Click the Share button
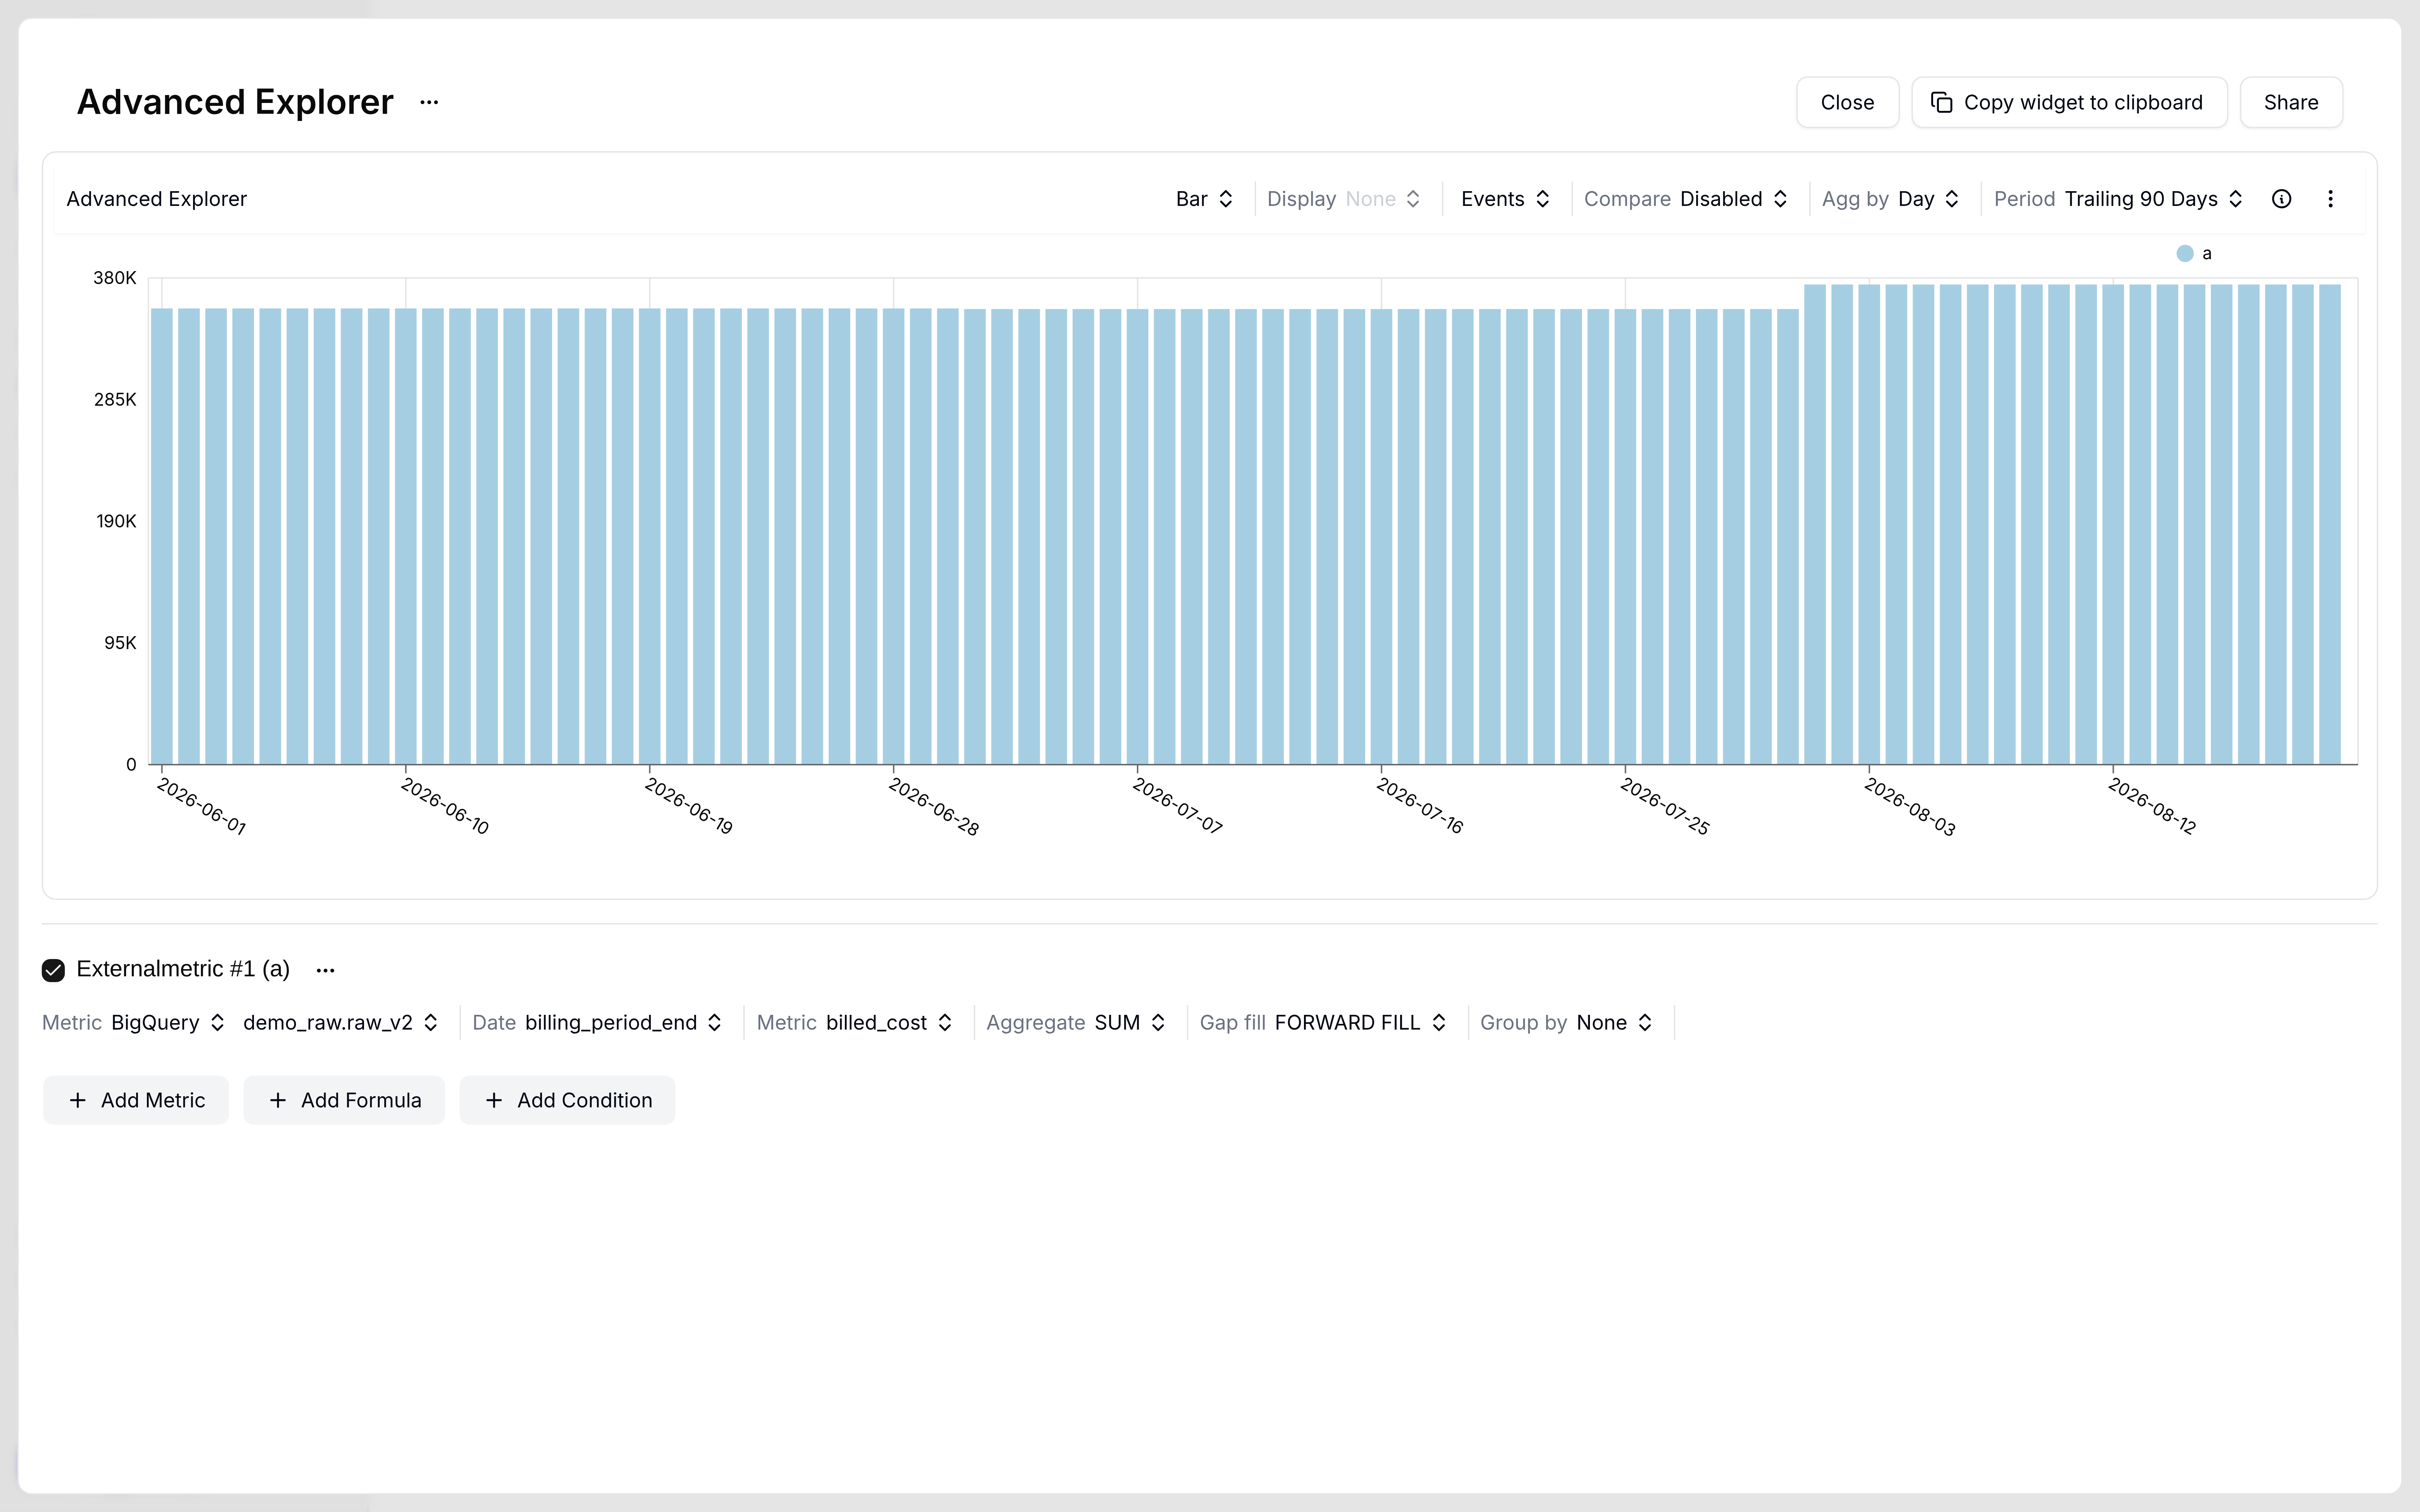Screen dimensions: 2420x1512 (2291, 102)
